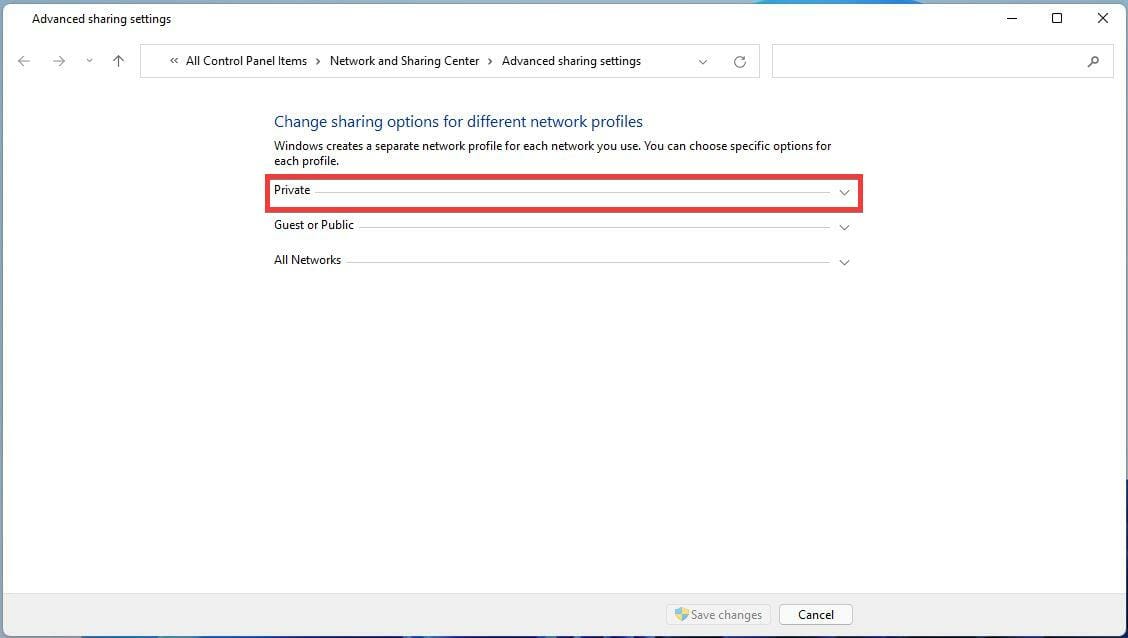Open the recent locations chevron dropdown
Image resolution: width=1128 pixels, height=638 pixels.
pos(88,61)
